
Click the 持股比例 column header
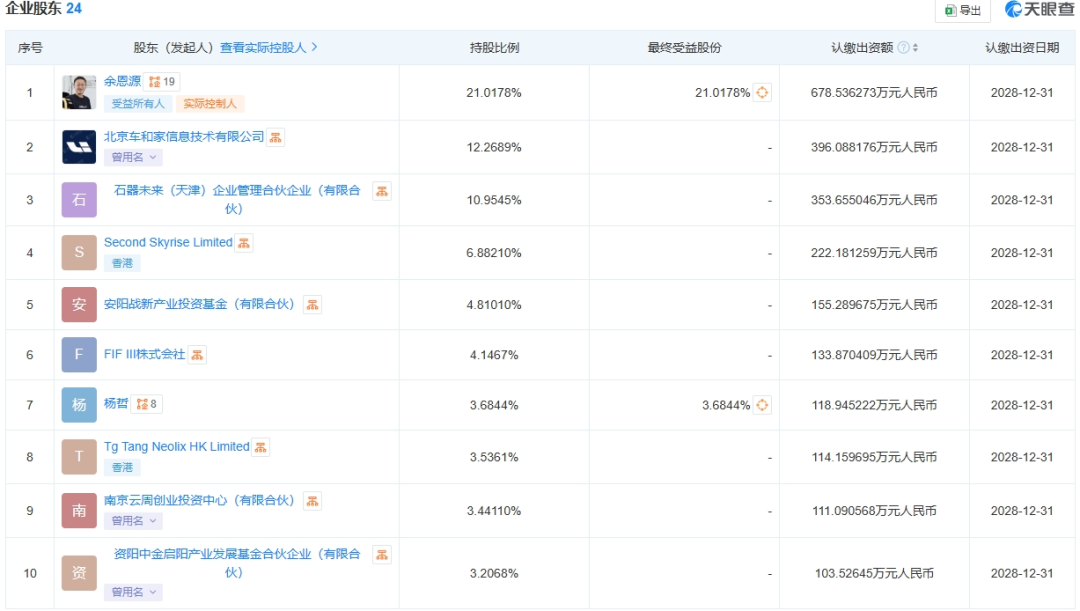coord(495,48)
